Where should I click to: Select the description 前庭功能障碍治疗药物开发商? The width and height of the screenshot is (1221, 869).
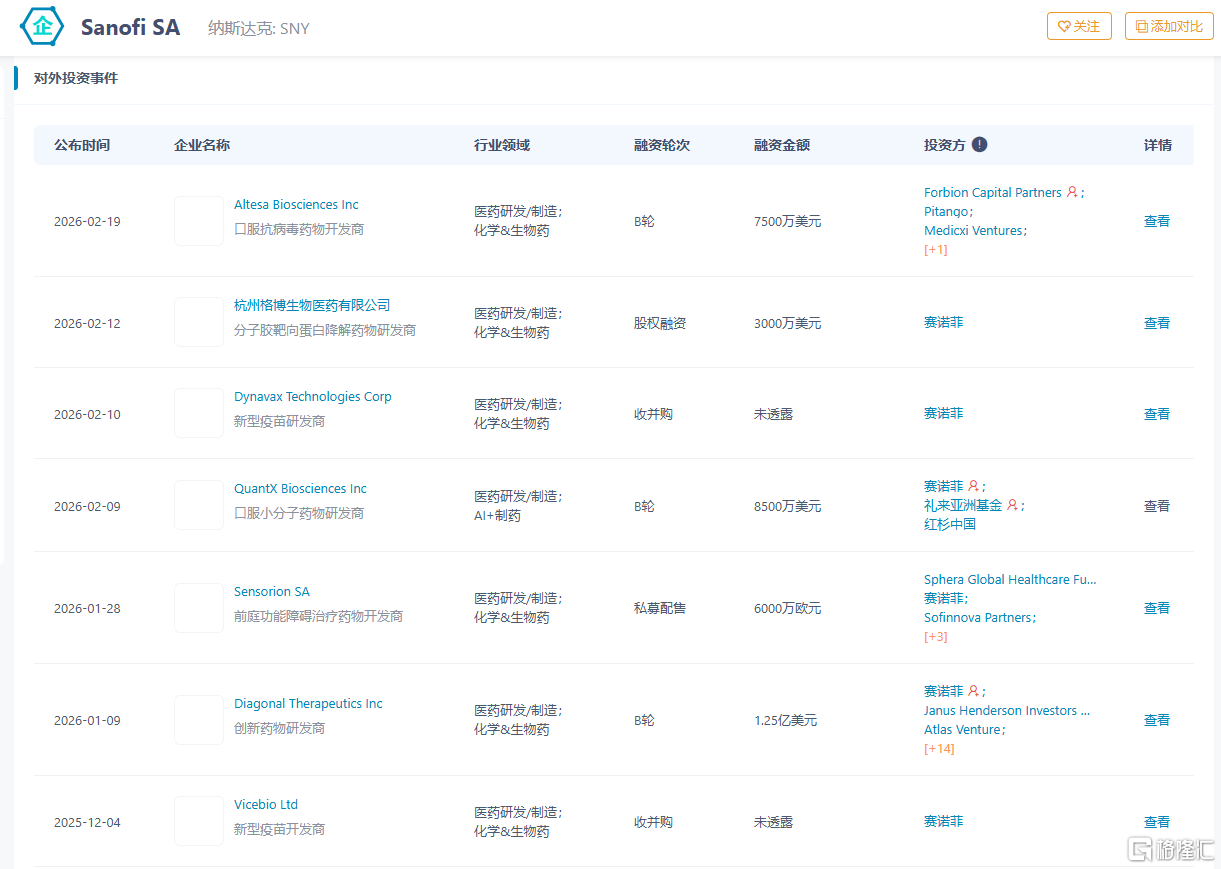click(318, 616)
